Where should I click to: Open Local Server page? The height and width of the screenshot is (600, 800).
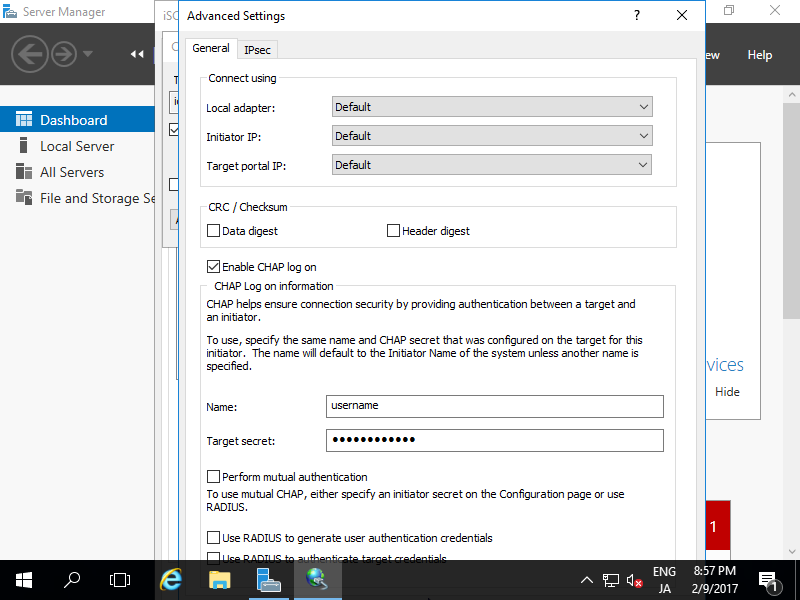[77, 146]
